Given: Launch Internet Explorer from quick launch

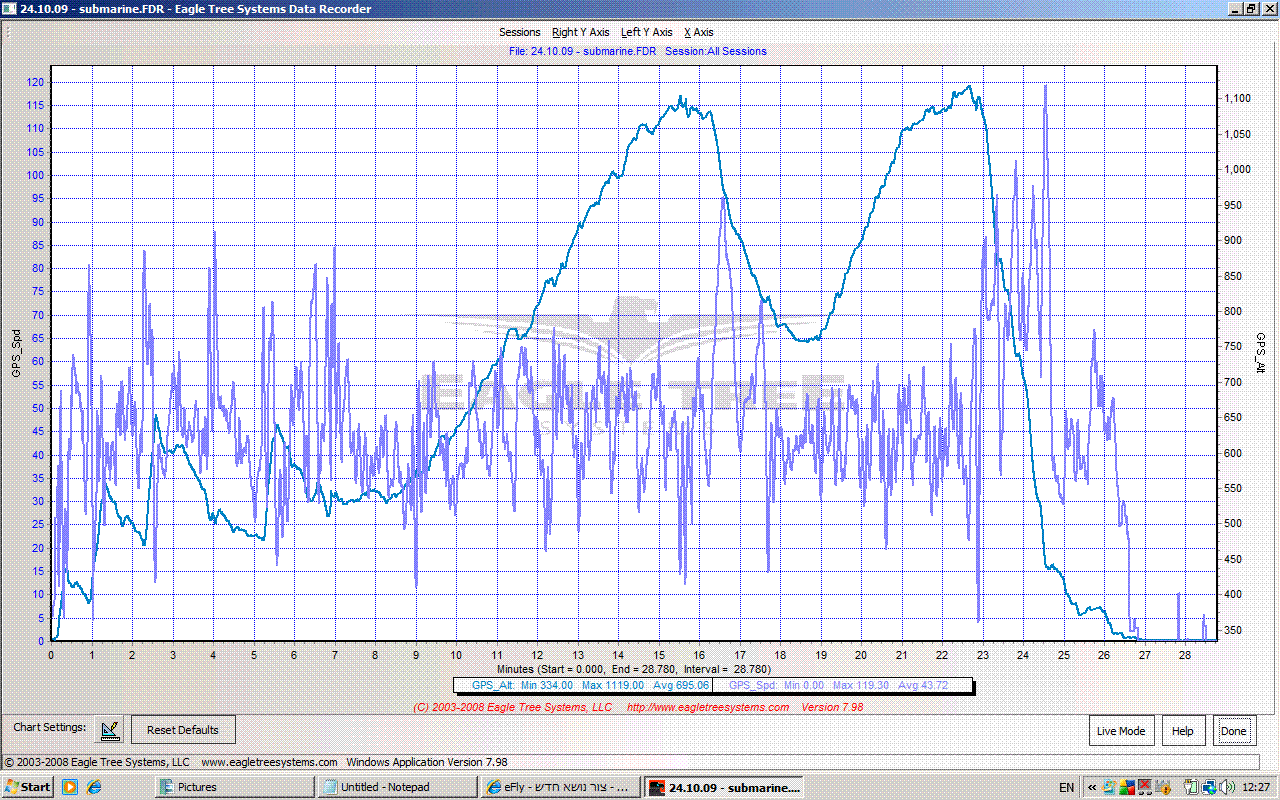Looking at the screenshot, I should click(94, 787).
